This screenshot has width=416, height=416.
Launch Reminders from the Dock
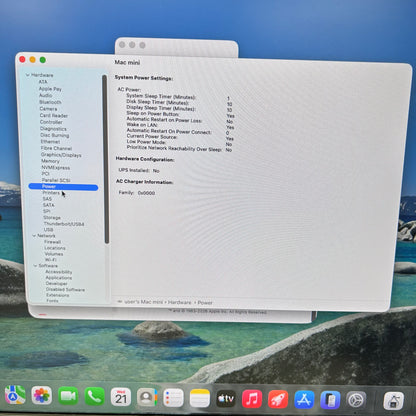(x=173, y=398)
